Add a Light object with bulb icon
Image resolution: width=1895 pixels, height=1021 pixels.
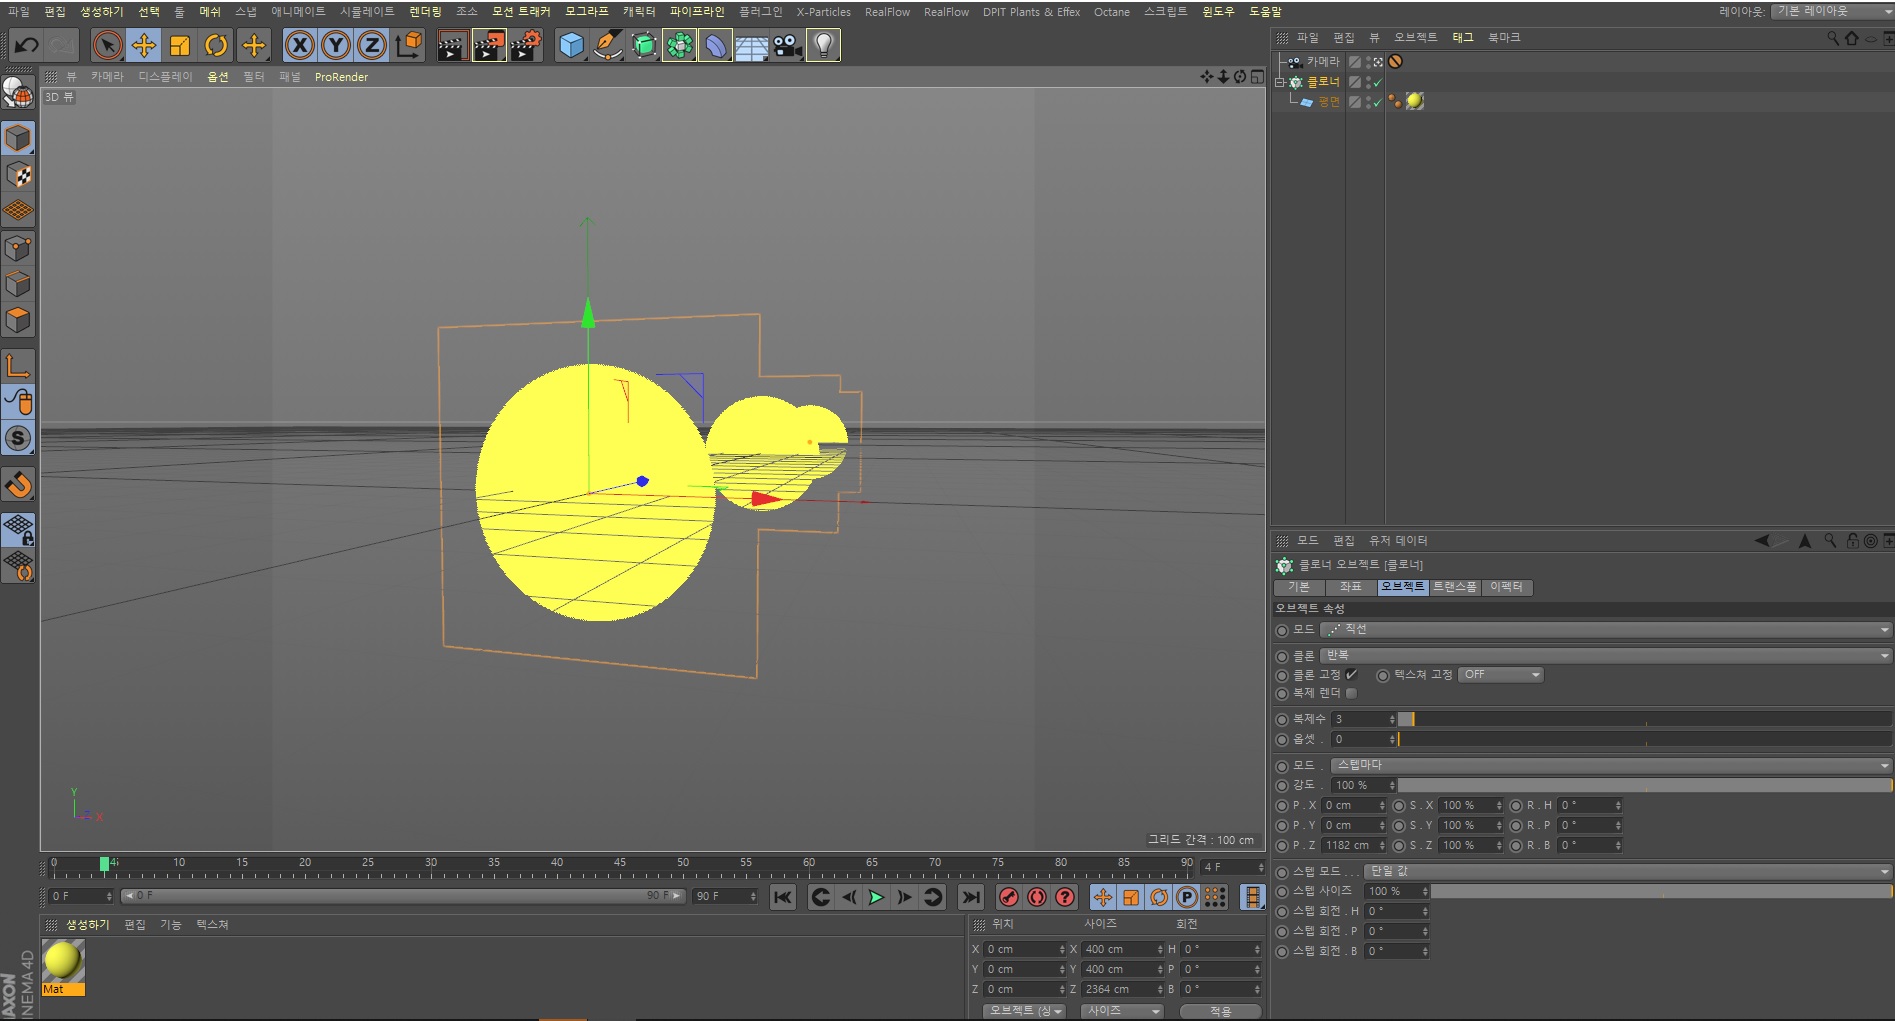click(824, 45)
